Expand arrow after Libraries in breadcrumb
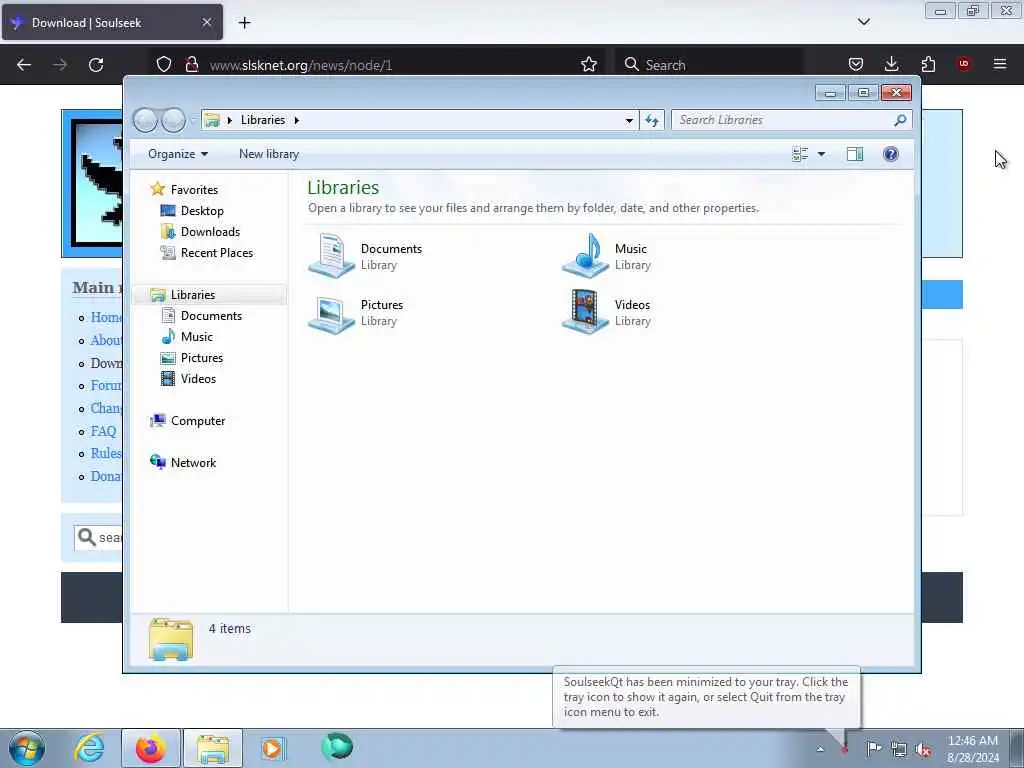Screen dimensions: 1024x768 click(x=296, y=120)
